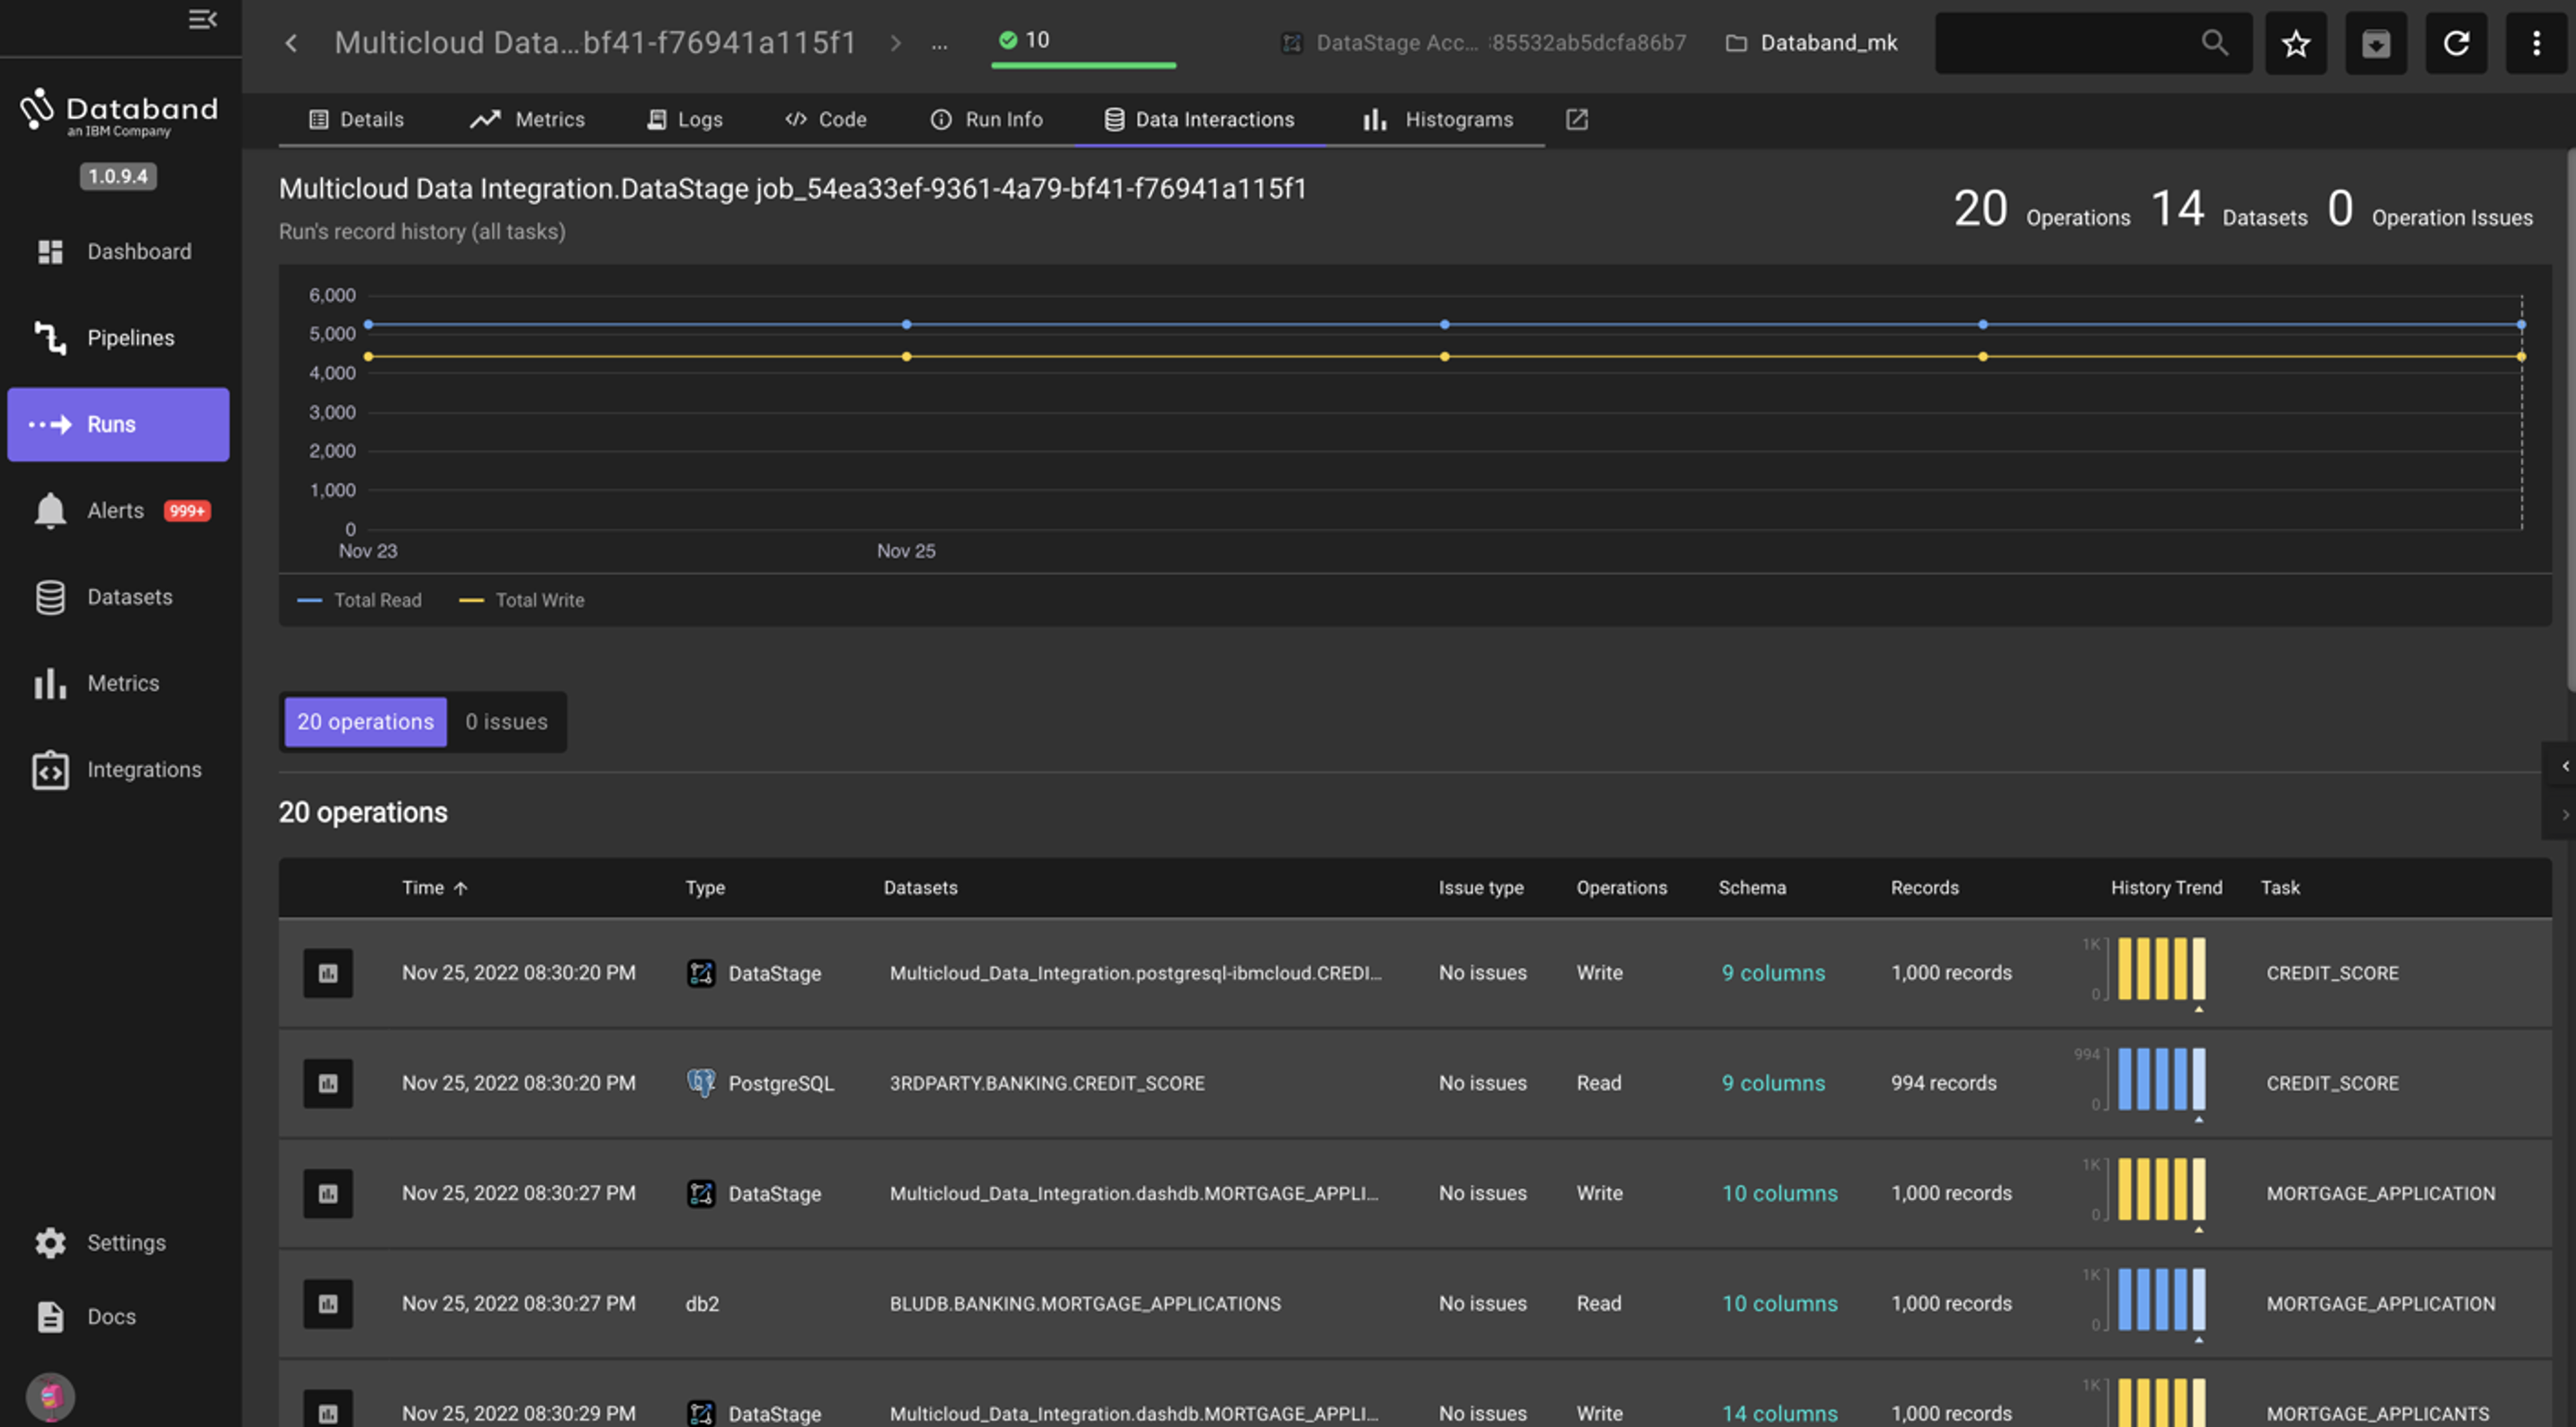This screenshot has width=2576, height=1427.
Task: Refresh the run page
Action: (2456, 43)
